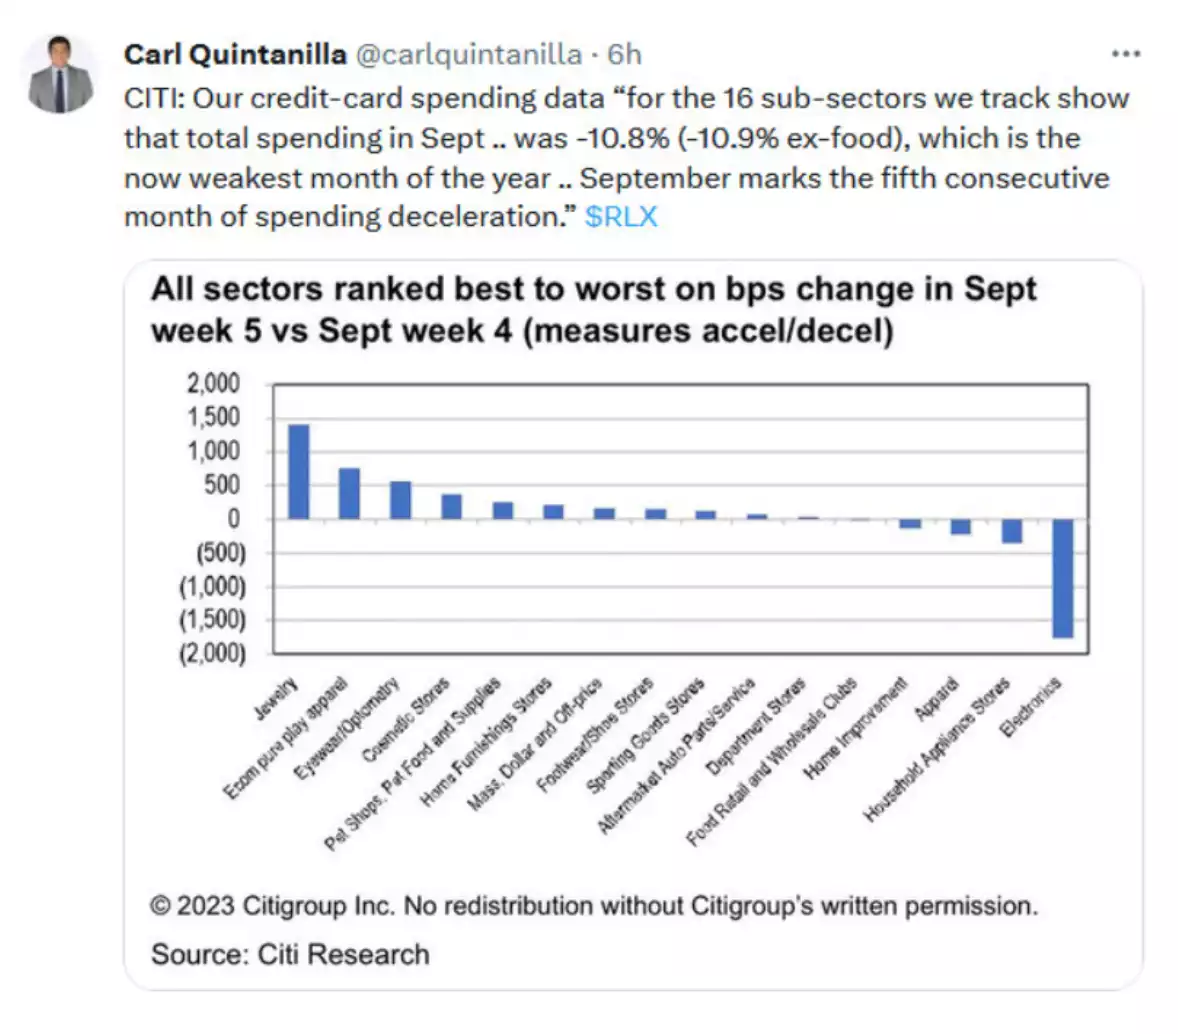The width and height of the screenshot is (1178, 1034).
Task: Open the Carl Quintanilla display name link
Action: [235, 54]
